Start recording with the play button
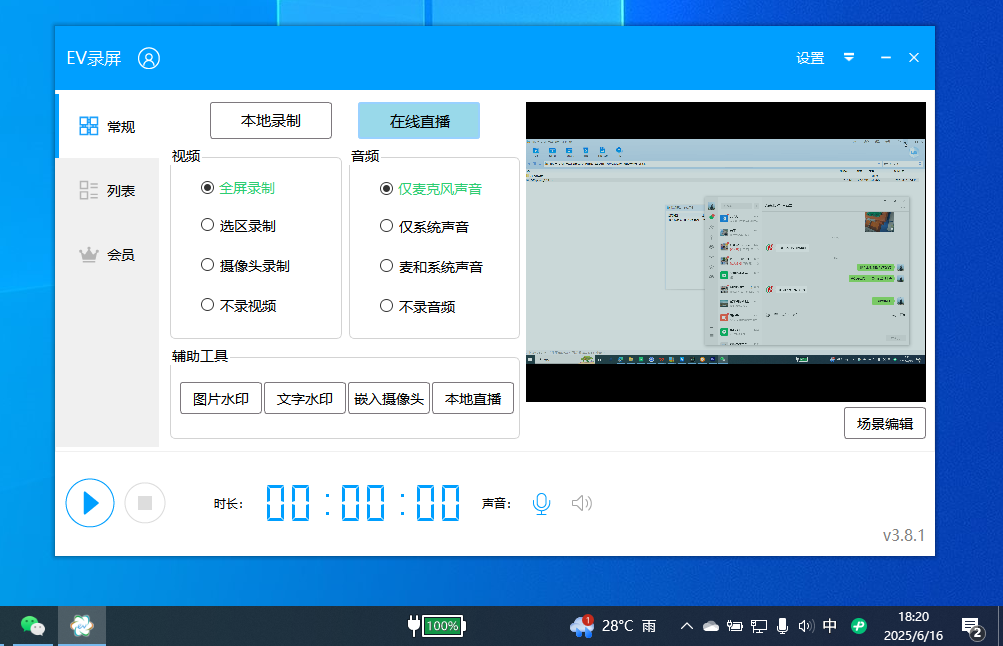 pos(90,503)
